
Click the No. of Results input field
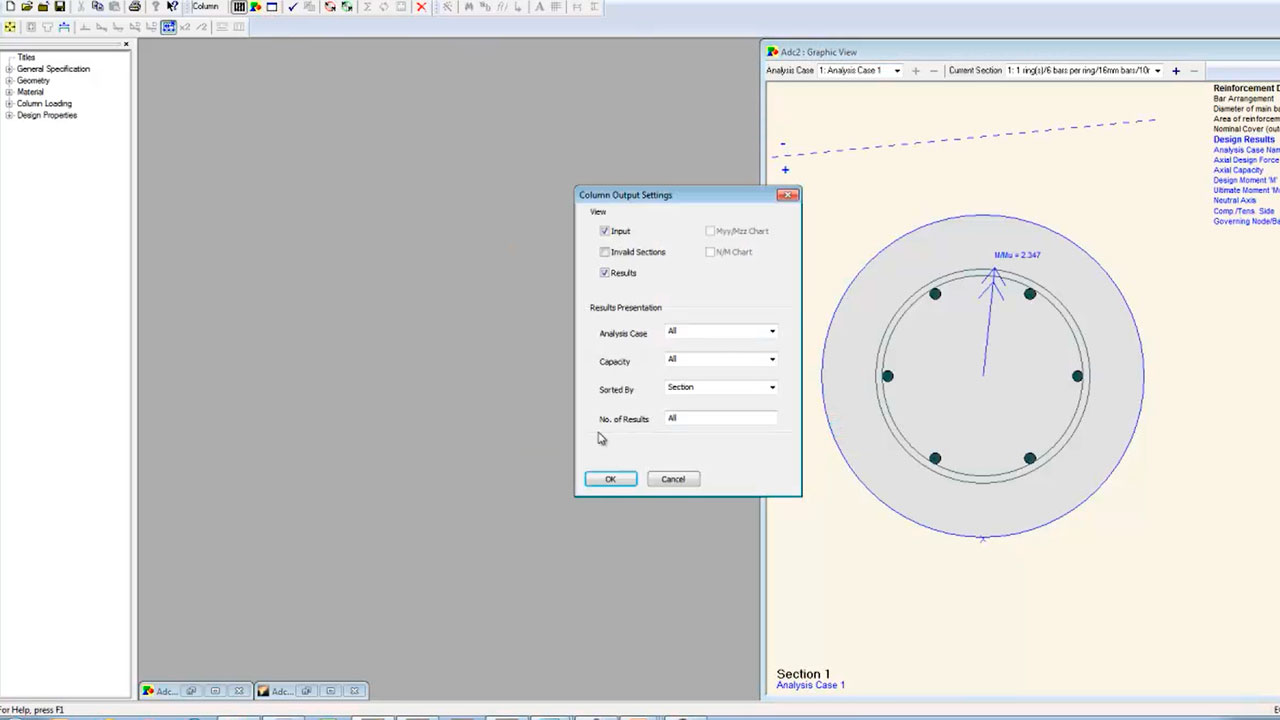point(720,418)
